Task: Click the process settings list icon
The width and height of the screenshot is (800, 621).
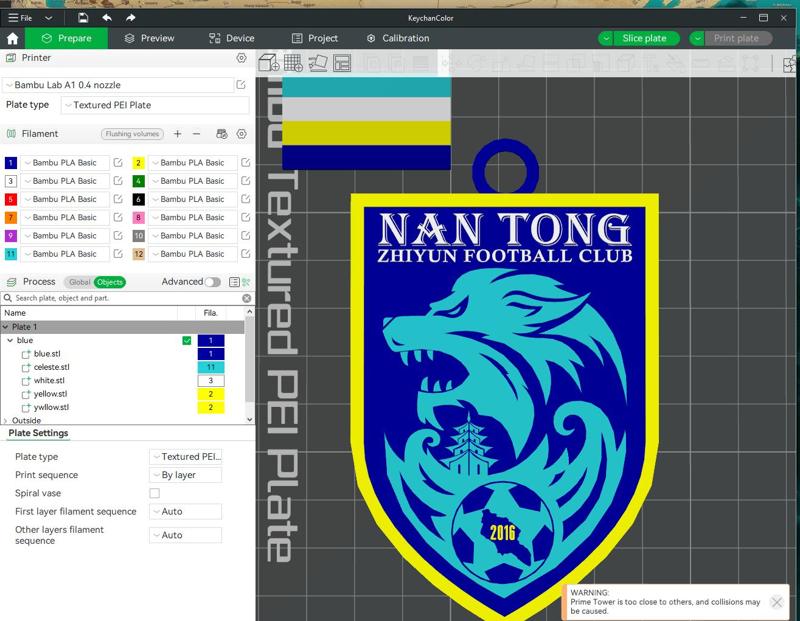Action: [x=234, y=282]
